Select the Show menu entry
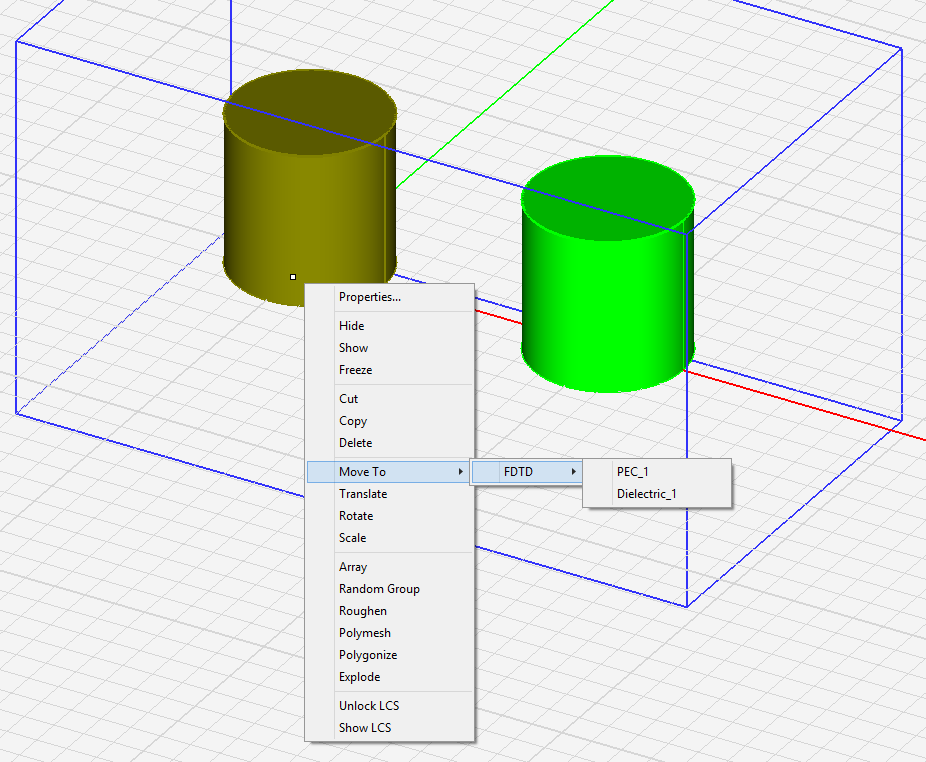The image size is (926, 762). click(x=353, y=348)
